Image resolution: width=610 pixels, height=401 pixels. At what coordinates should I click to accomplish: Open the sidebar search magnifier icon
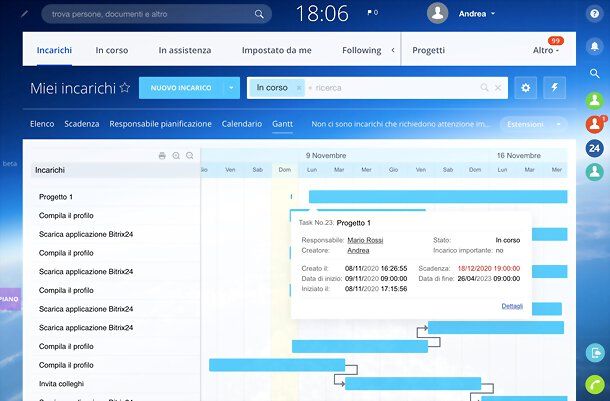tap(594, 73)
